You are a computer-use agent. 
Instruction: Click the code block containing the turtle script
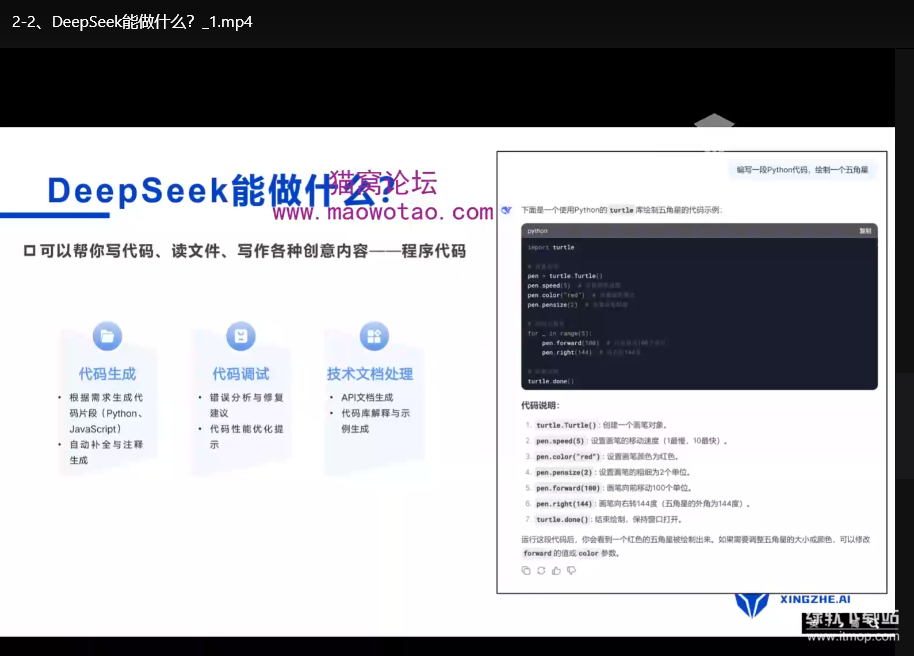coord(699,307)
